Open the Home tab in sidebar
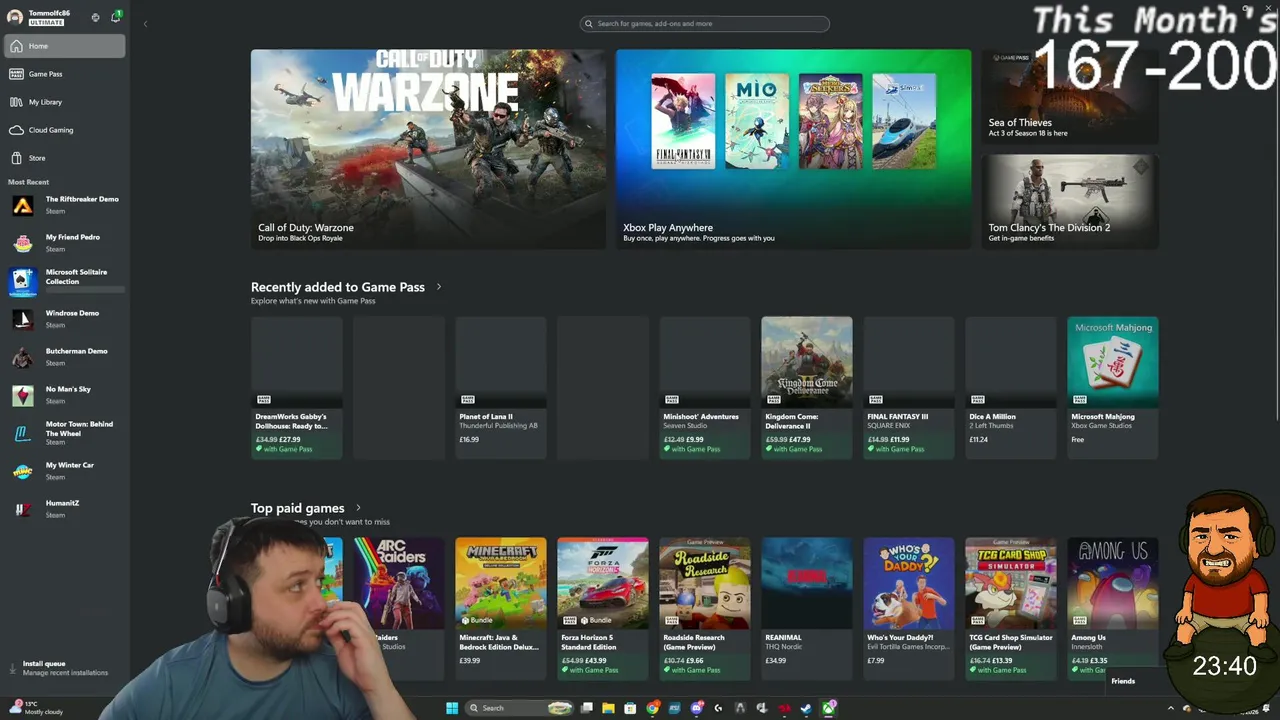The height and width of the screenshot is (720, 1280). (65, 46)
